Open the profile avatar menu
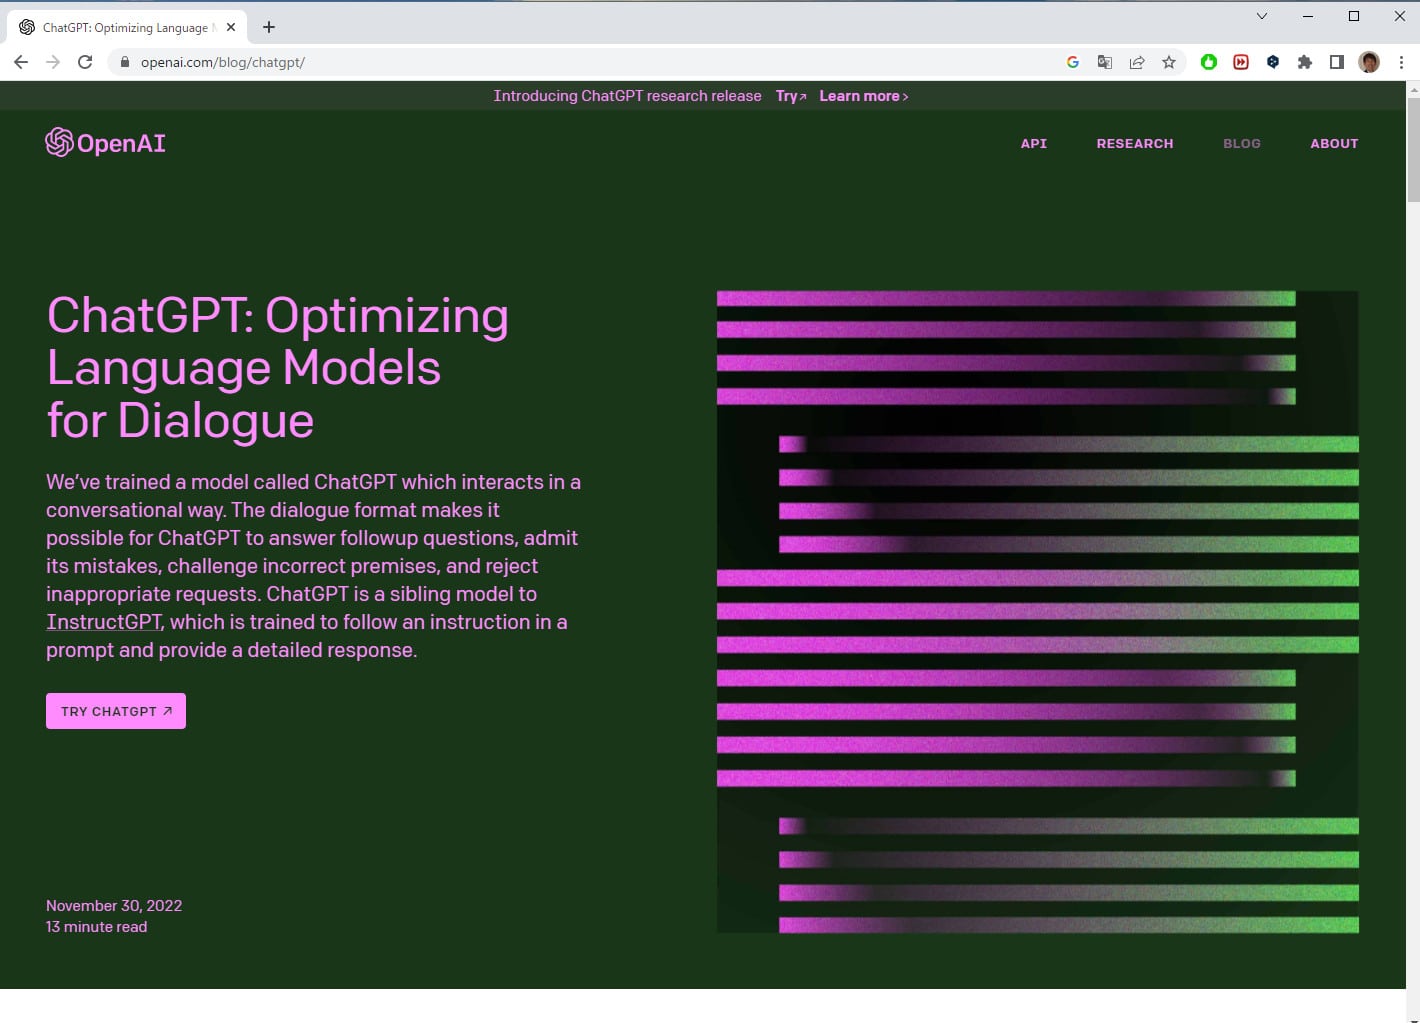This screenshot has height=1023, width=1420. (x=1369, y=62)
